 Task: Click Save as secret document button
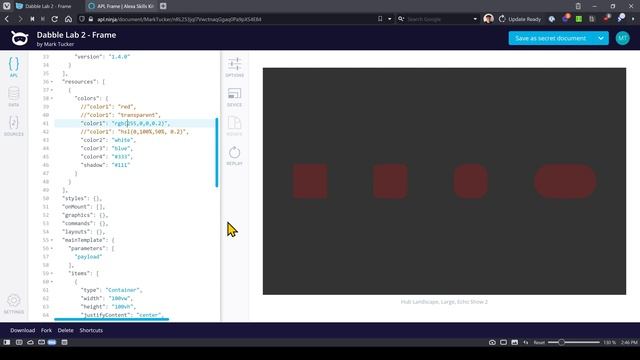tap(551, 38)
